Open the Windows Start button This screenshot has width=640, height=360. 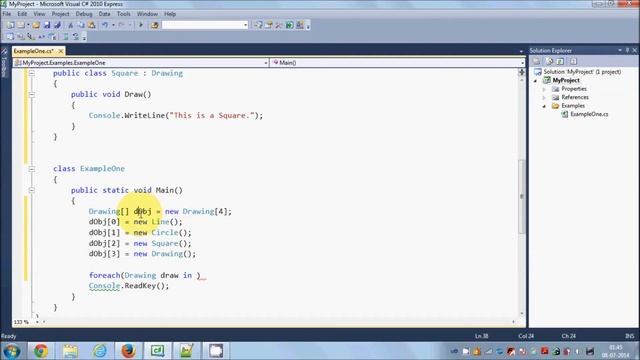coord(11,351)
